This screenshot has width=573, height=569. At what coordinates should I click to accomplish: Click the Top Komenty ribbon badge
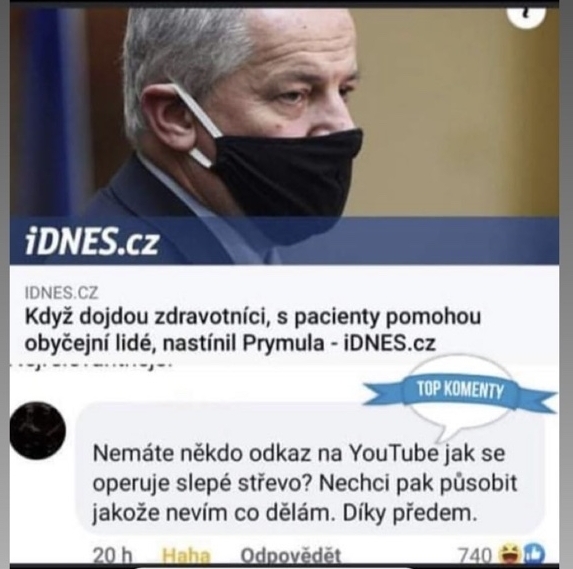(460, 391)
